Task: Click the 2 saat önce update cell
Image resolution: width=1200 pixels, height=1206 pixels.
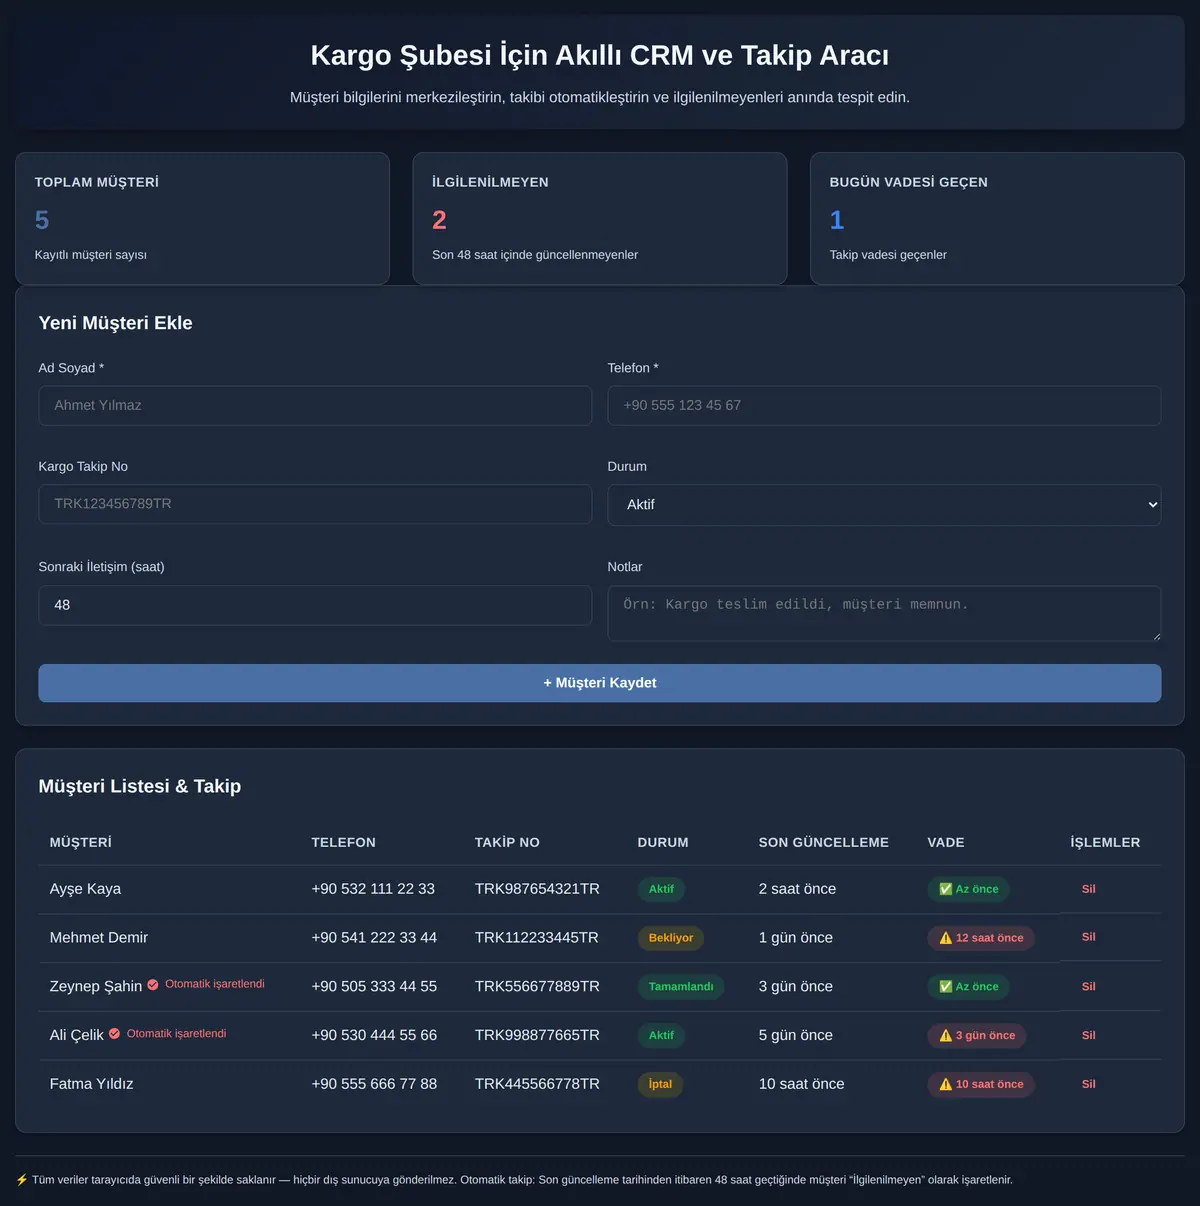Action: pyautogui.click(x=798, y=889)
